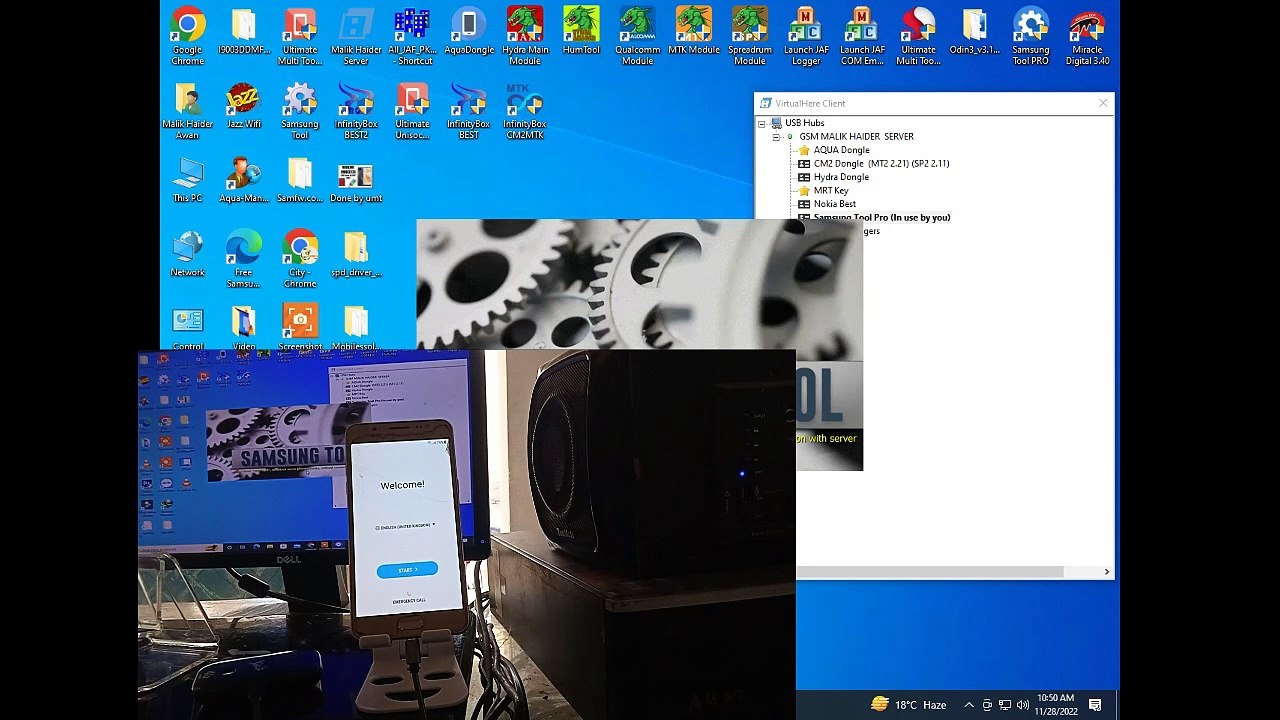Launch the Samsung Tool PRO shortcut
The width and height of the screenshot is (1280, 720).
click(1030, 36)
